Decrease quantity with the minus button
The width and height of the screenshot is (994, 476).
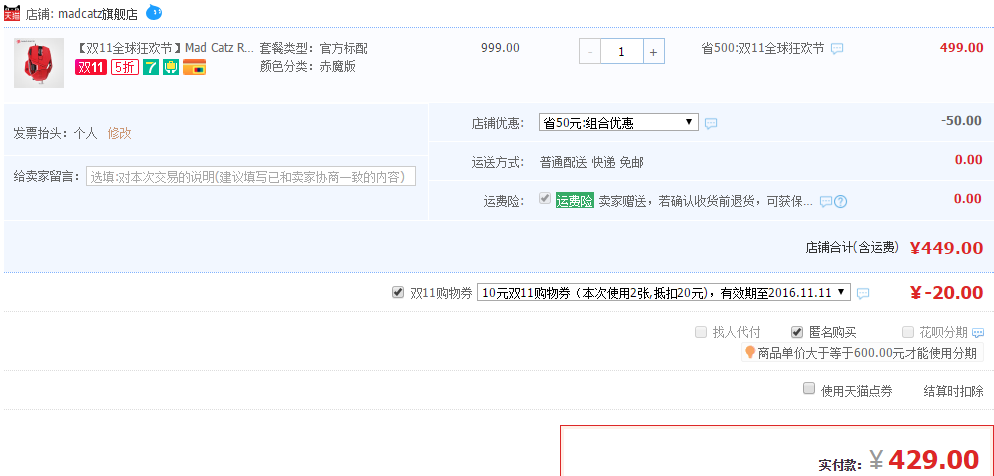pyautogui.click(x=590, y=52)
